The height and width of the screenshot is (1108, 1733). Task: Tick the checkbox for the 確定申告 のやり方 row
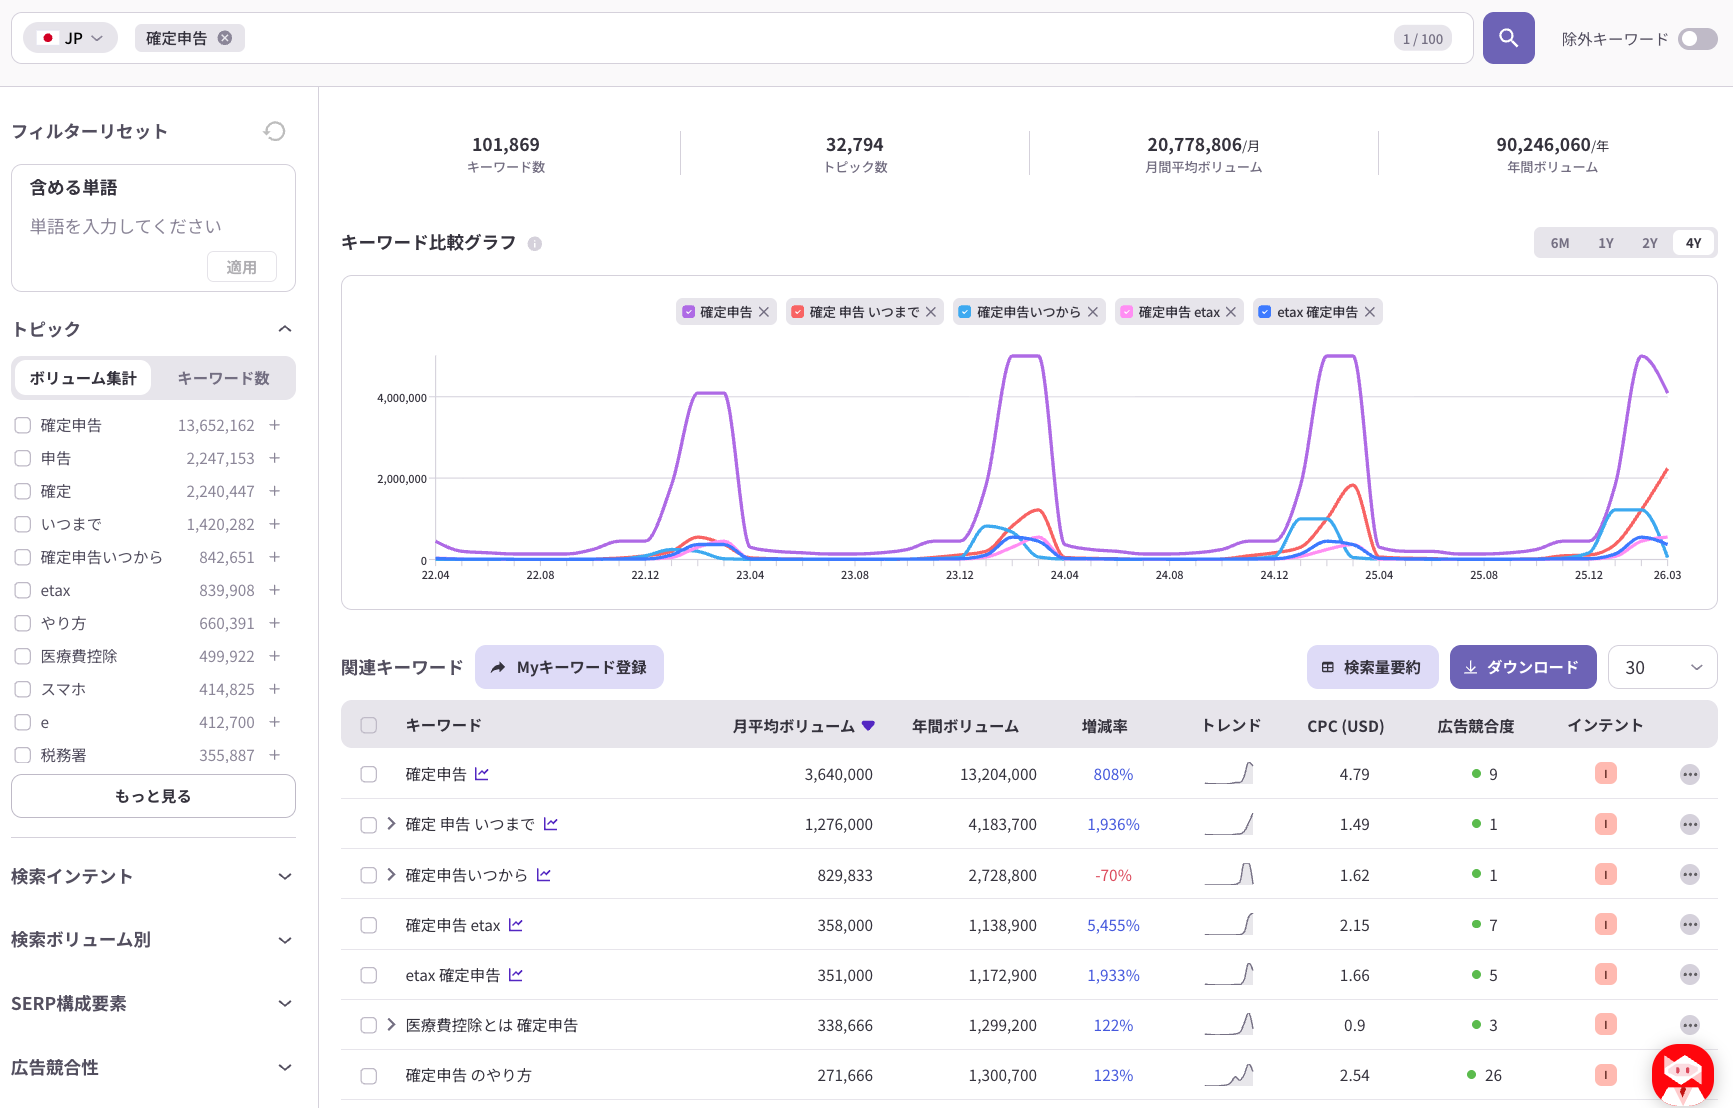(x=369, y=1076)
